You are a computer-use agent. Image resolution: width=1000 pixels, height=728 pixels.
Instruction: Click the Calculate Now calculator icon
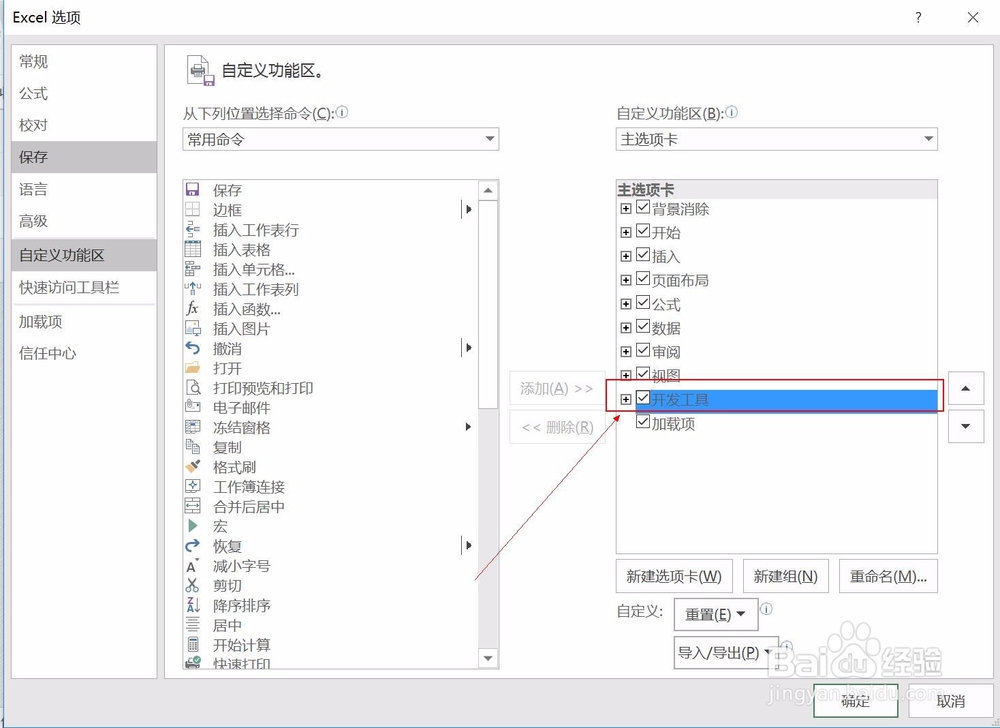[193, 644]
